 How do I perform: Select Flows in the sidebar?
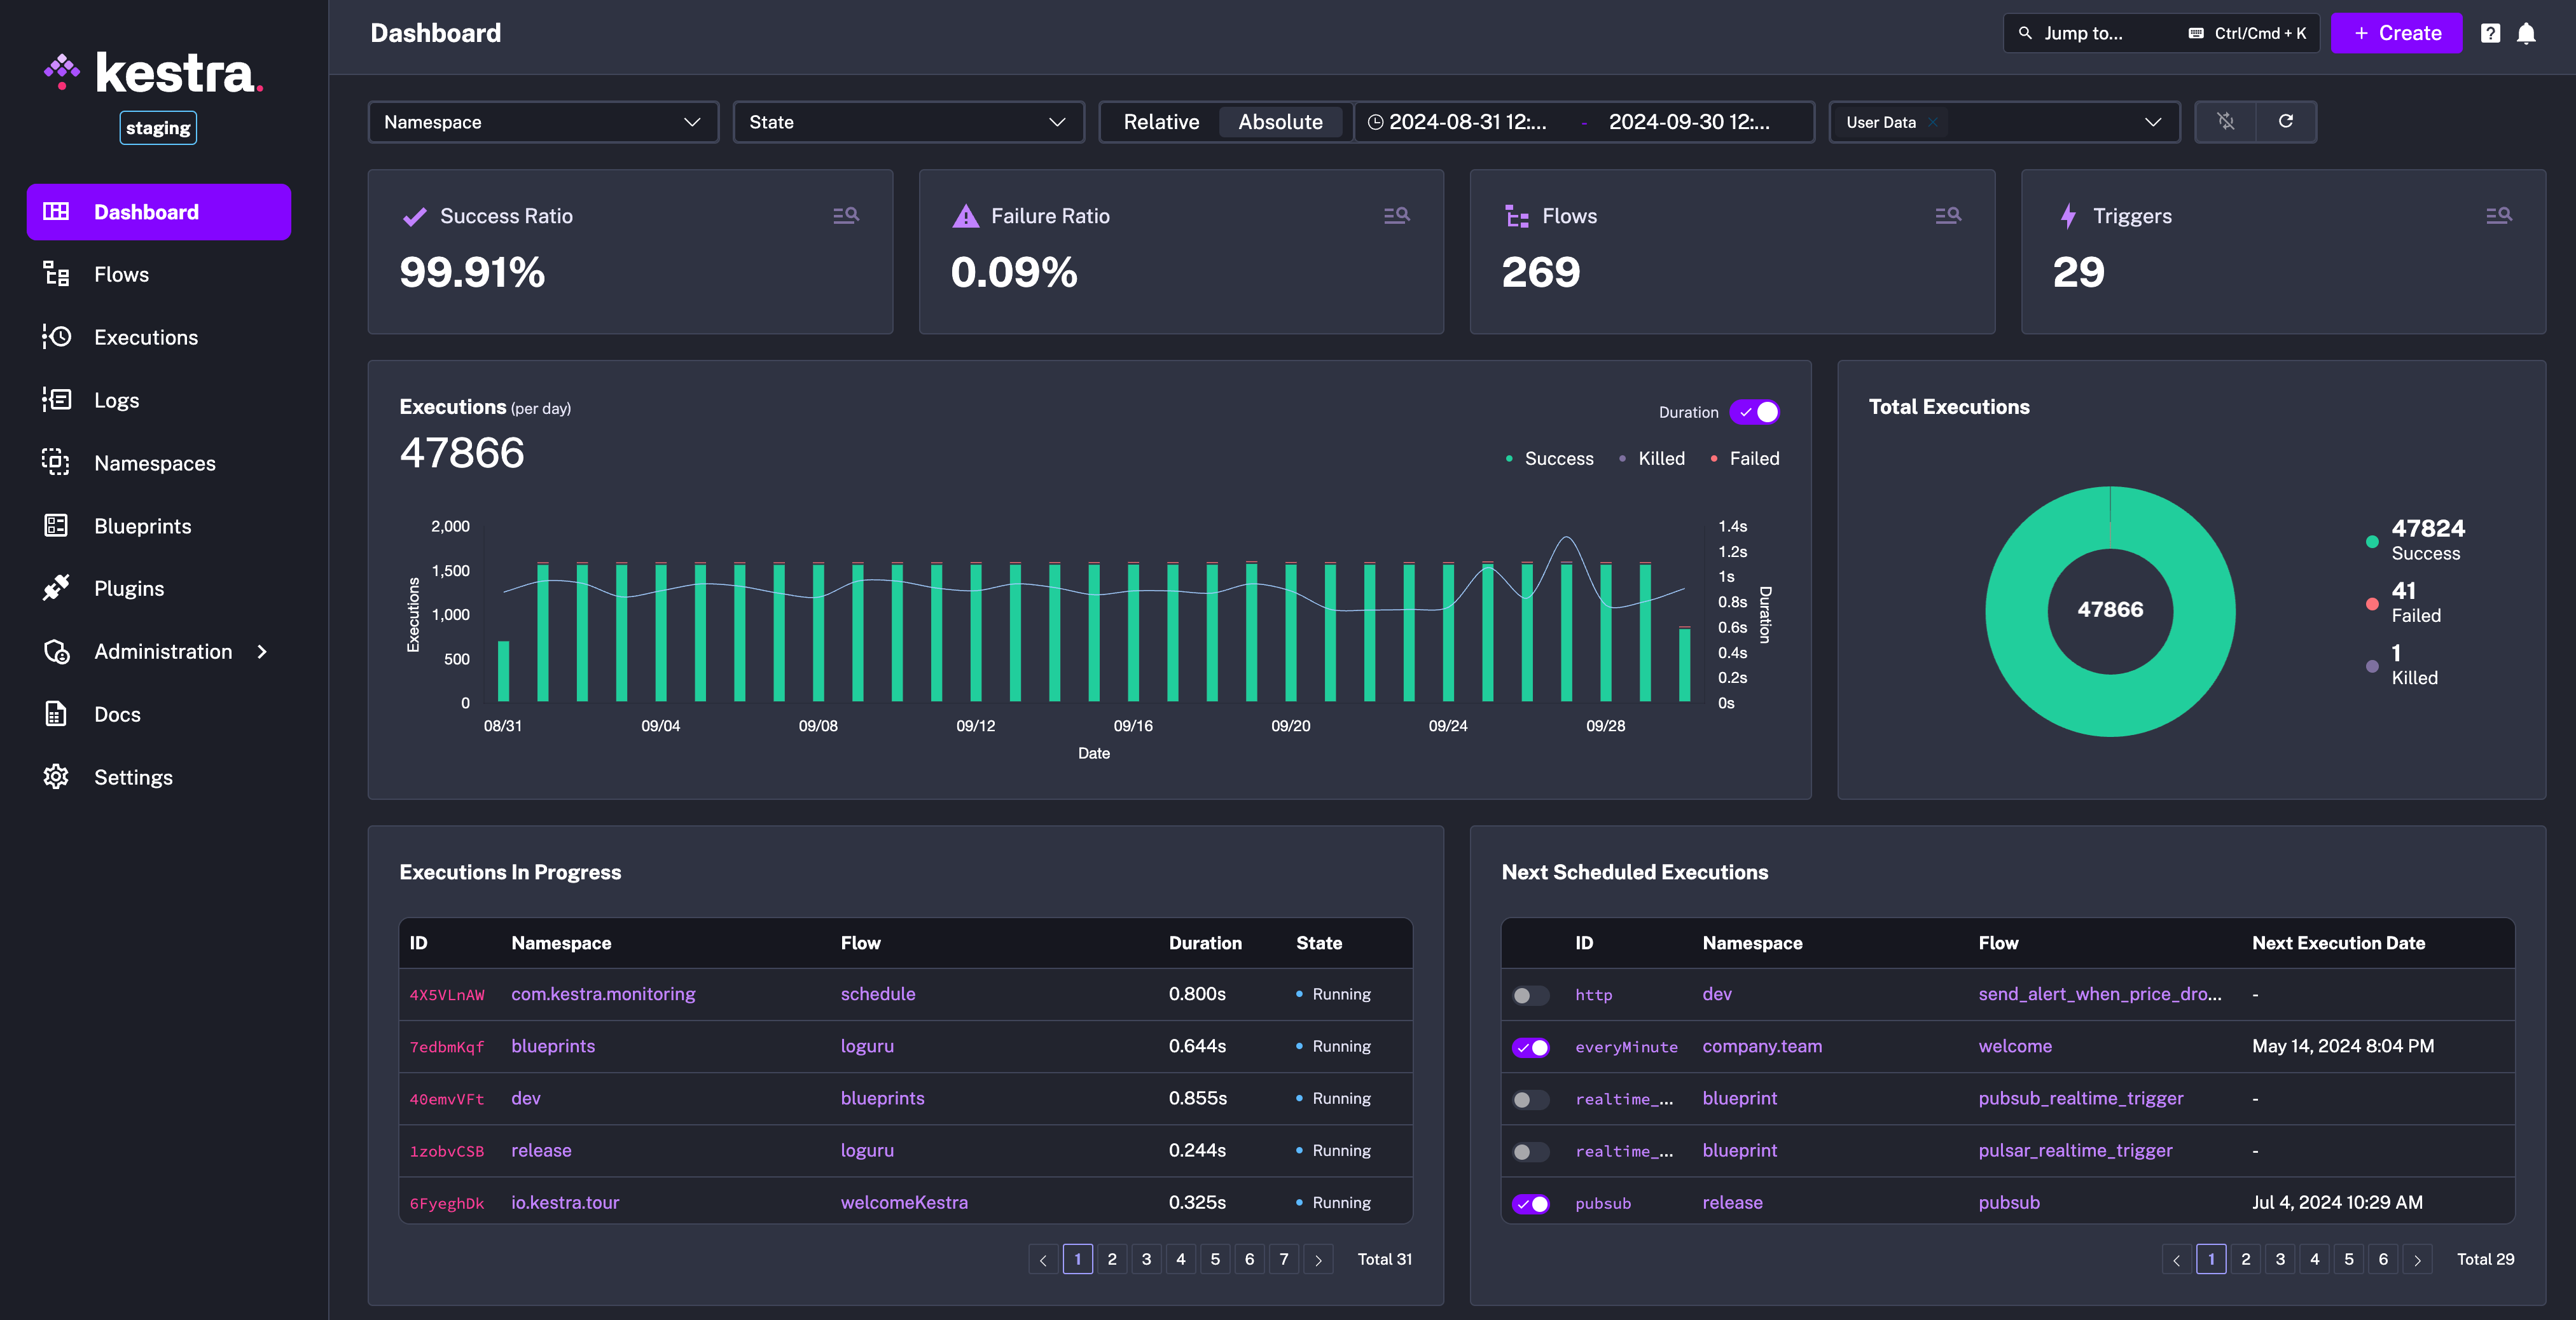tap(121, 274)
